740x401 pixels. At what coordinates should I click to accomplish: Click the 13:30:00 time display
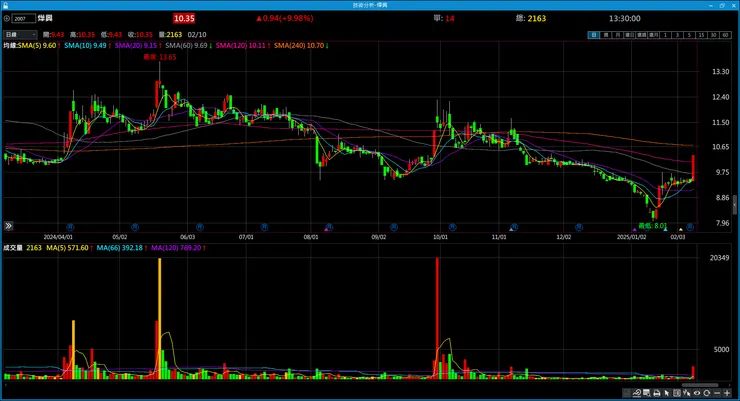(x=624, y=18)
